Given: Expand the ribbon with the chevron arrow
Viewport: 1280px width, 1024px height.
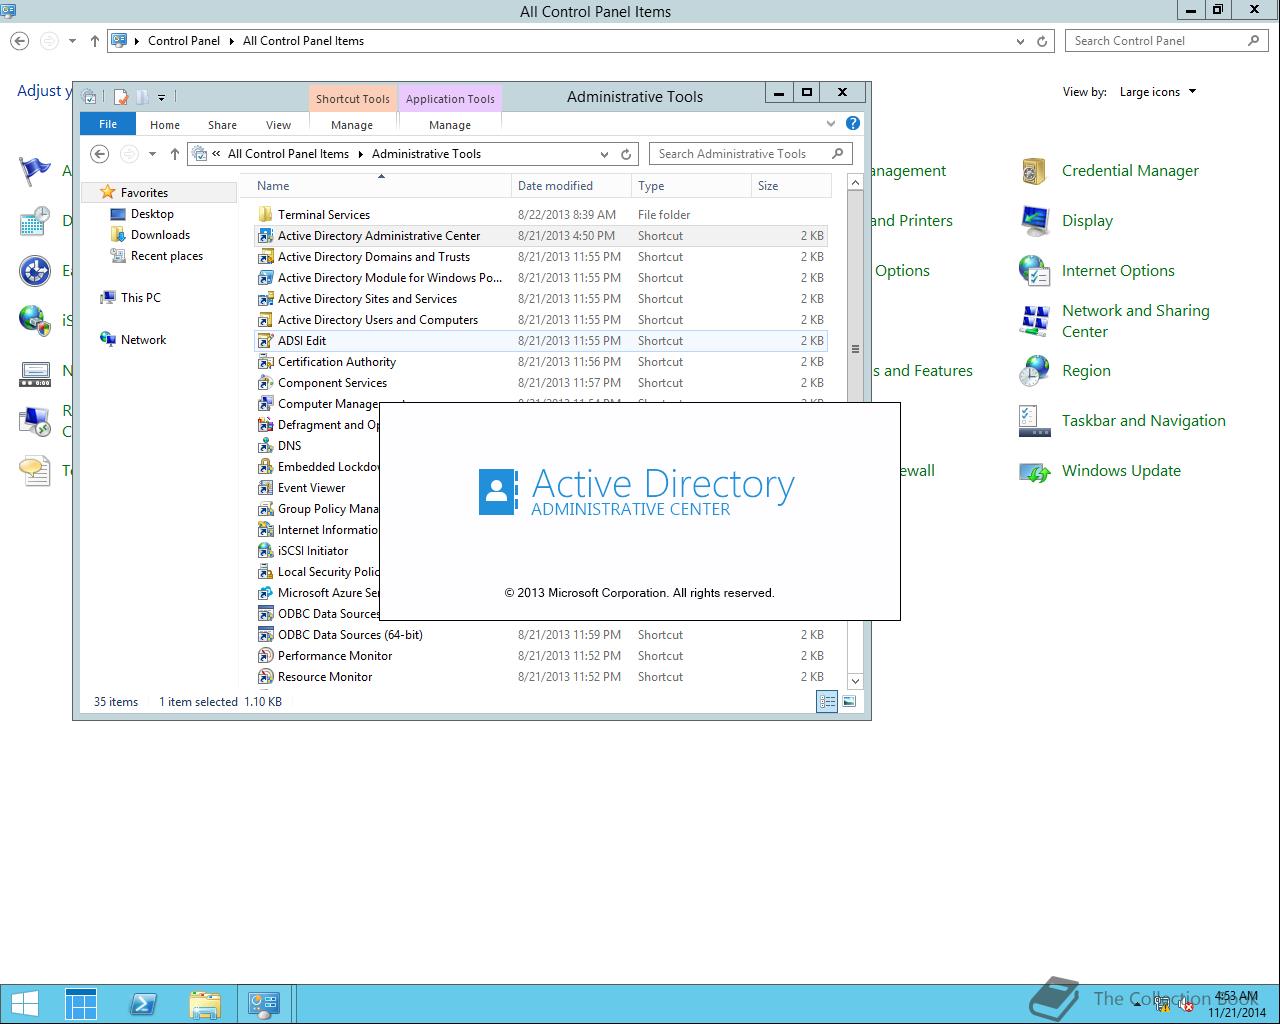Looking at the screenshot, I should (830, 124).
